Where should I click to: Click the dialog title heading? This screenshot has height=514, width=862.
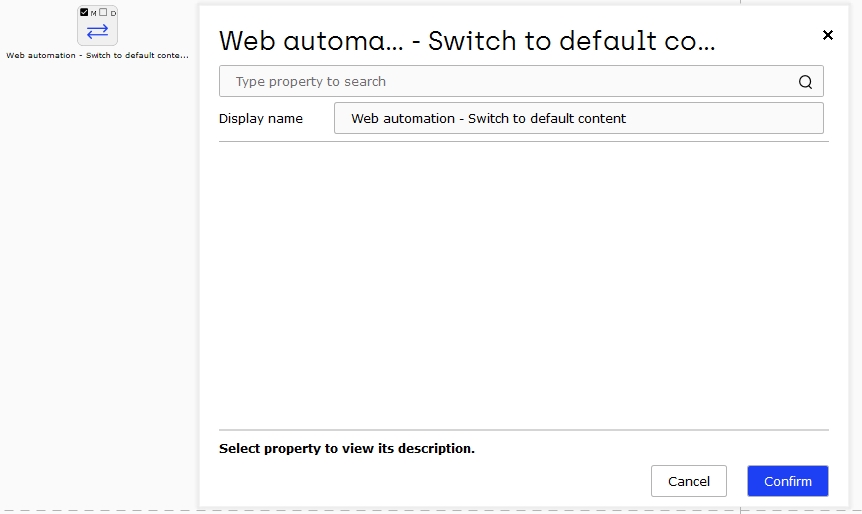(x=467, y=41)
